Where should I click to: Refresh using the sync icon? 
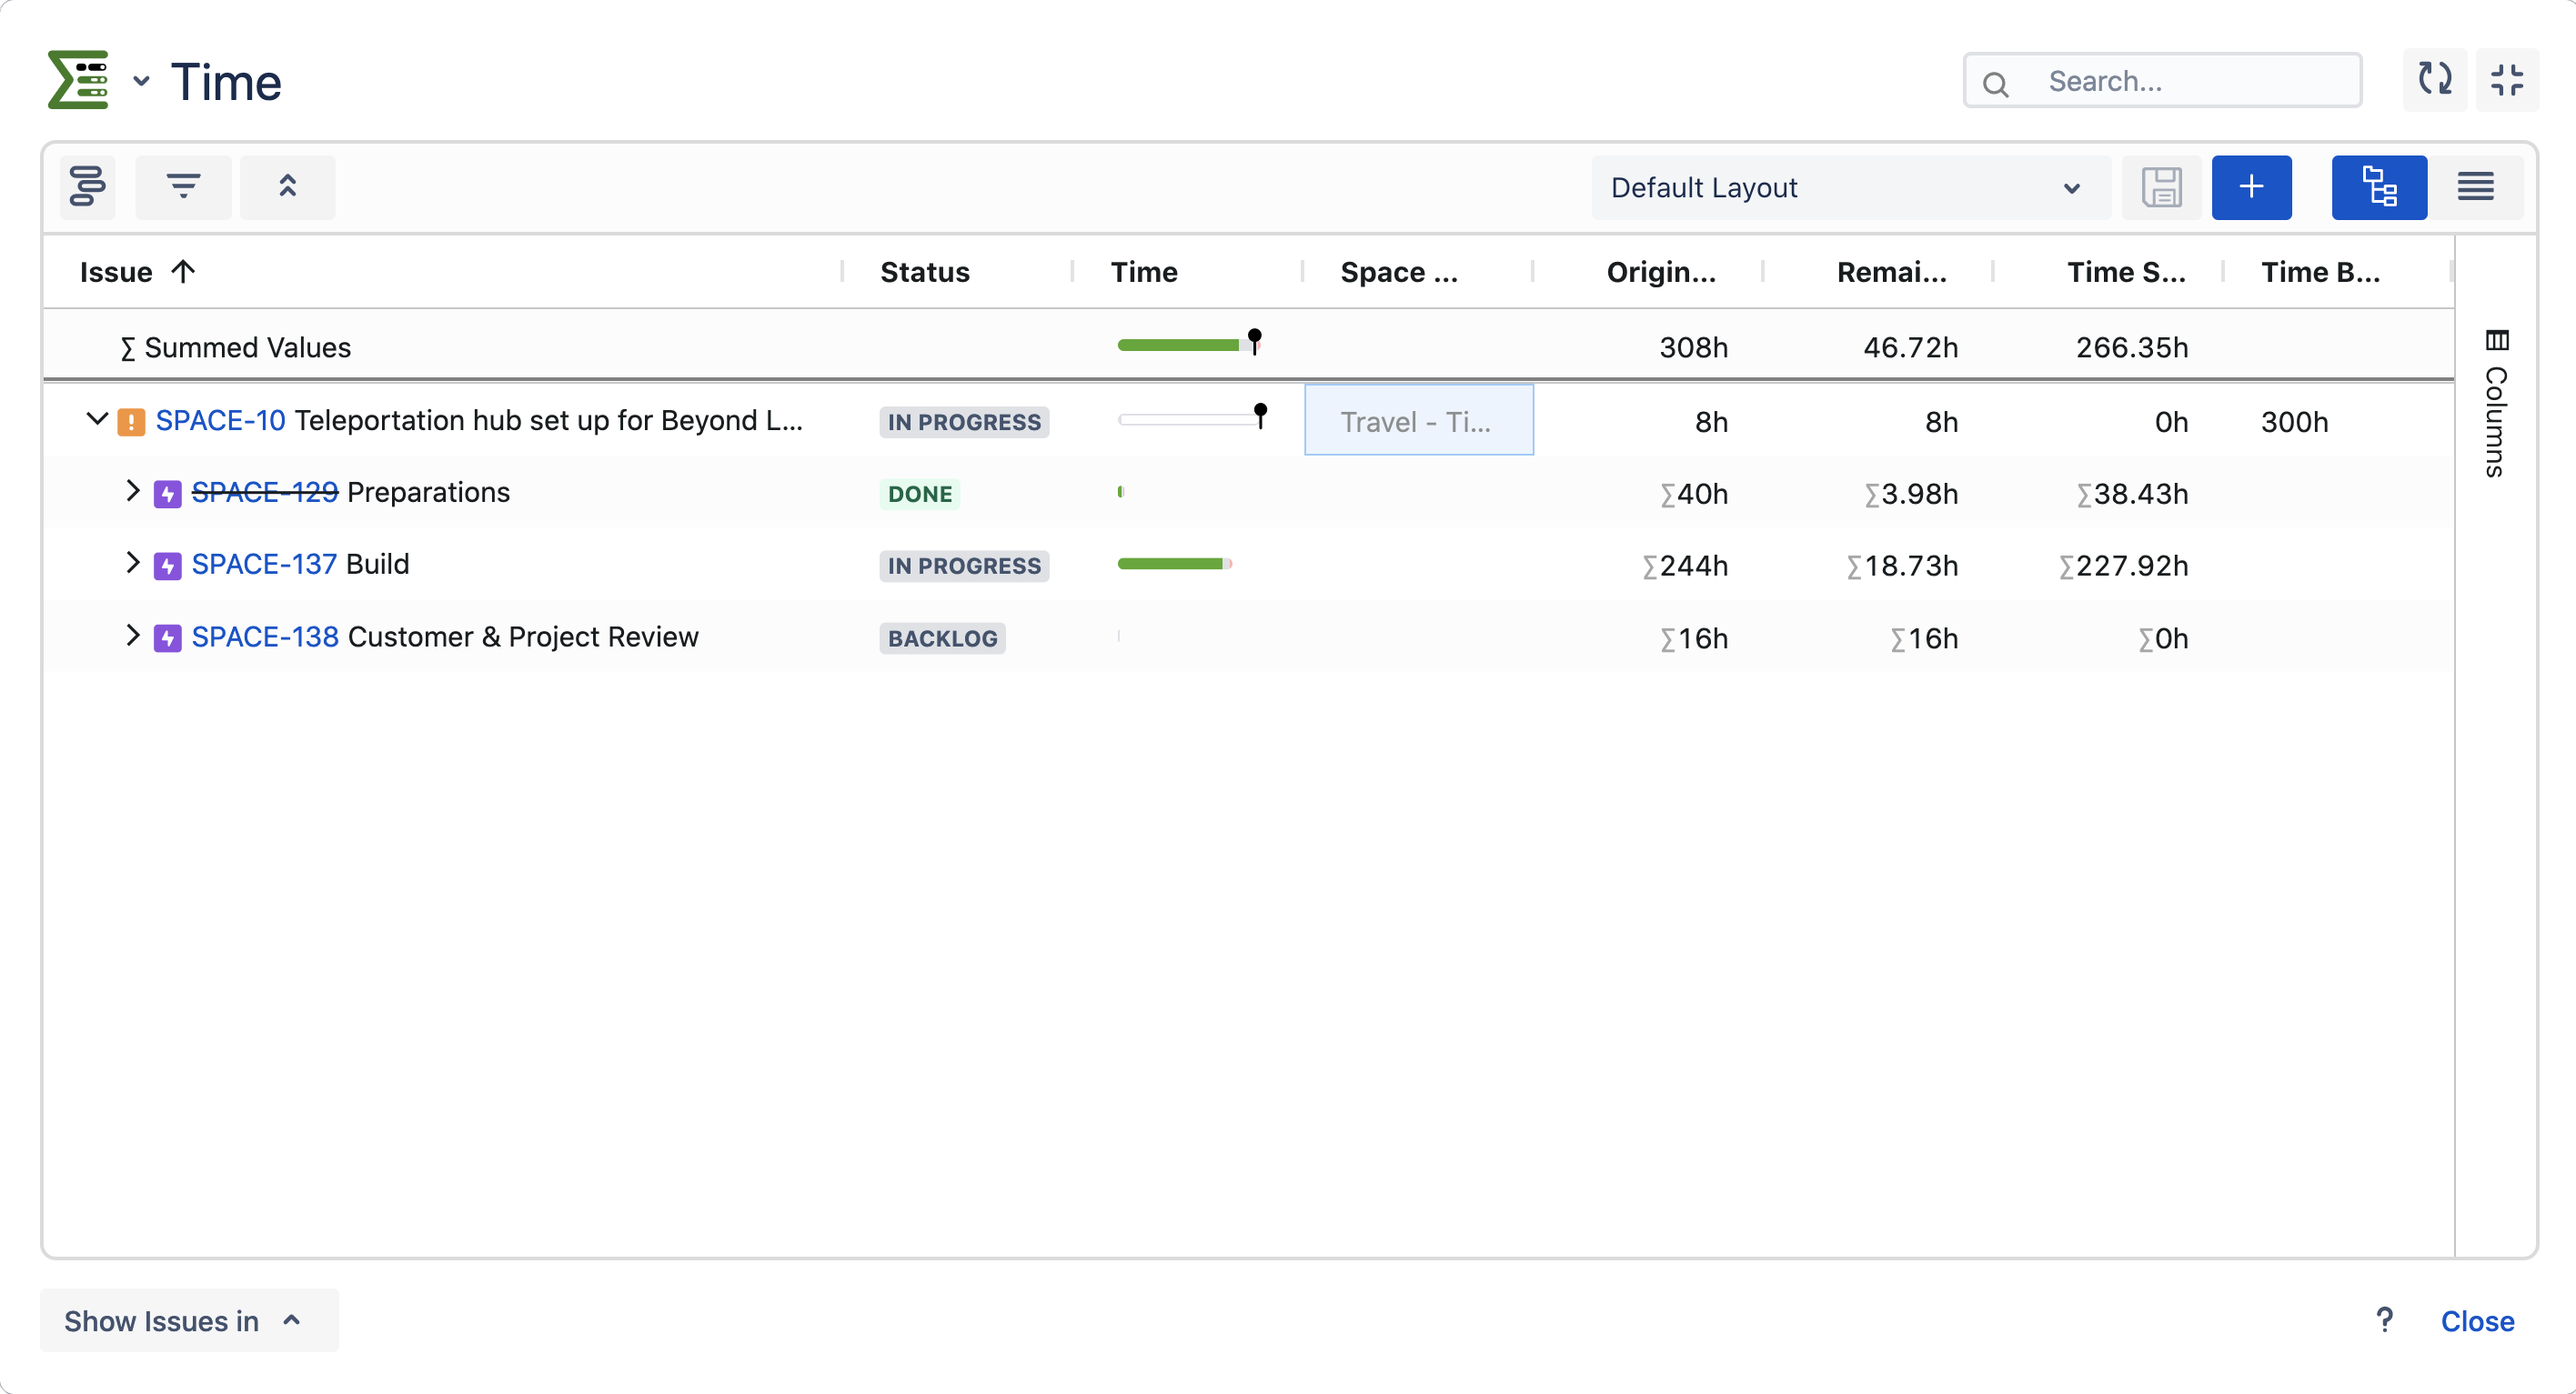pos(2435,80)
